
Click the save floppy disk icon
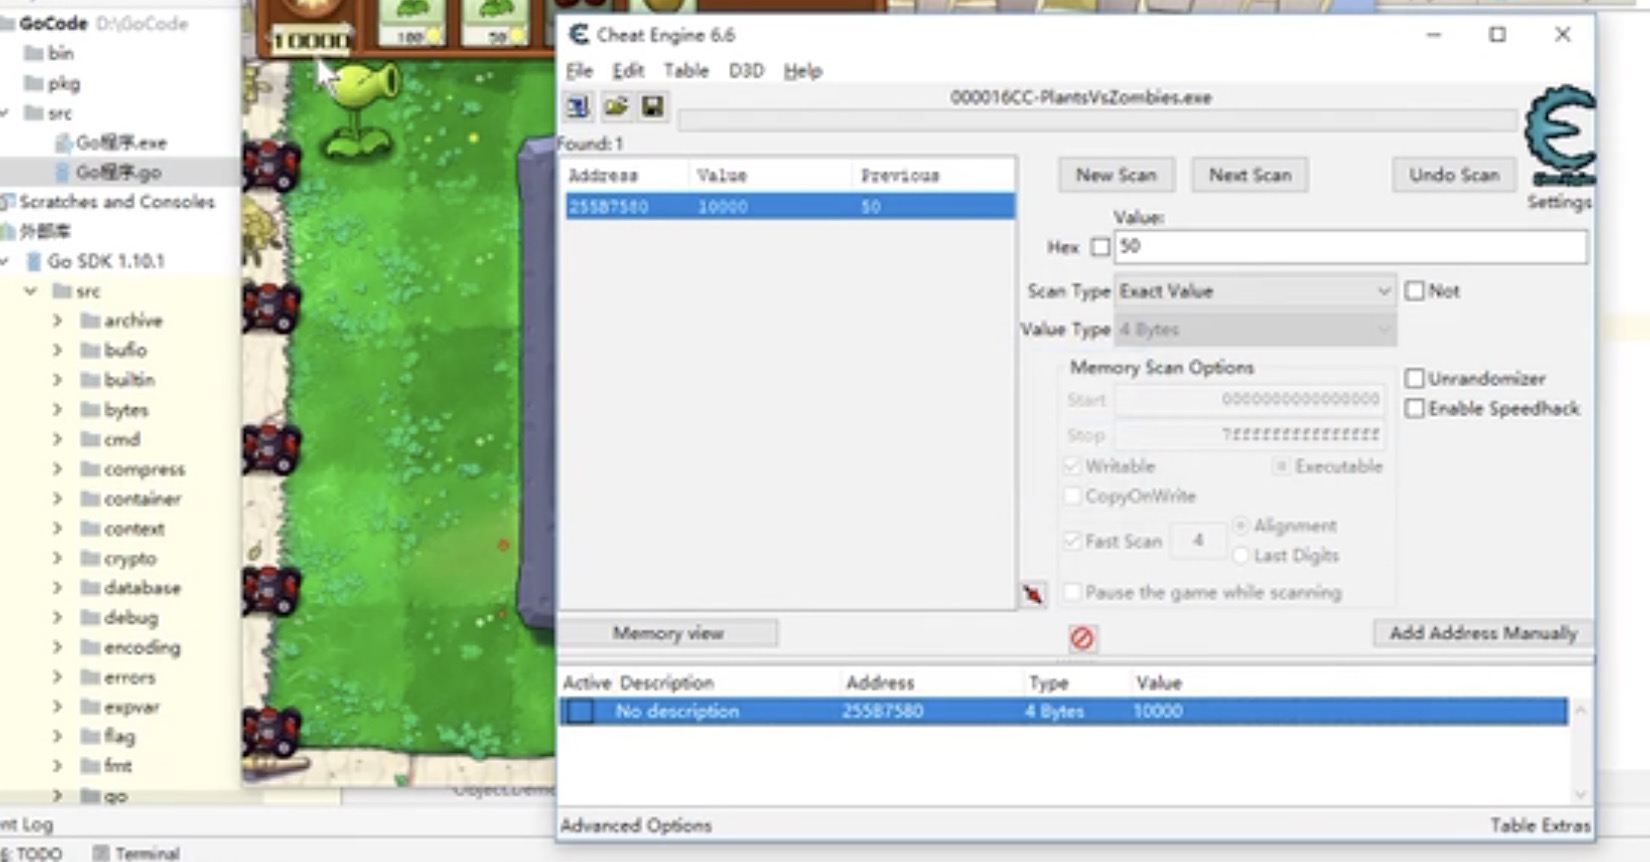tap(652, 106)
